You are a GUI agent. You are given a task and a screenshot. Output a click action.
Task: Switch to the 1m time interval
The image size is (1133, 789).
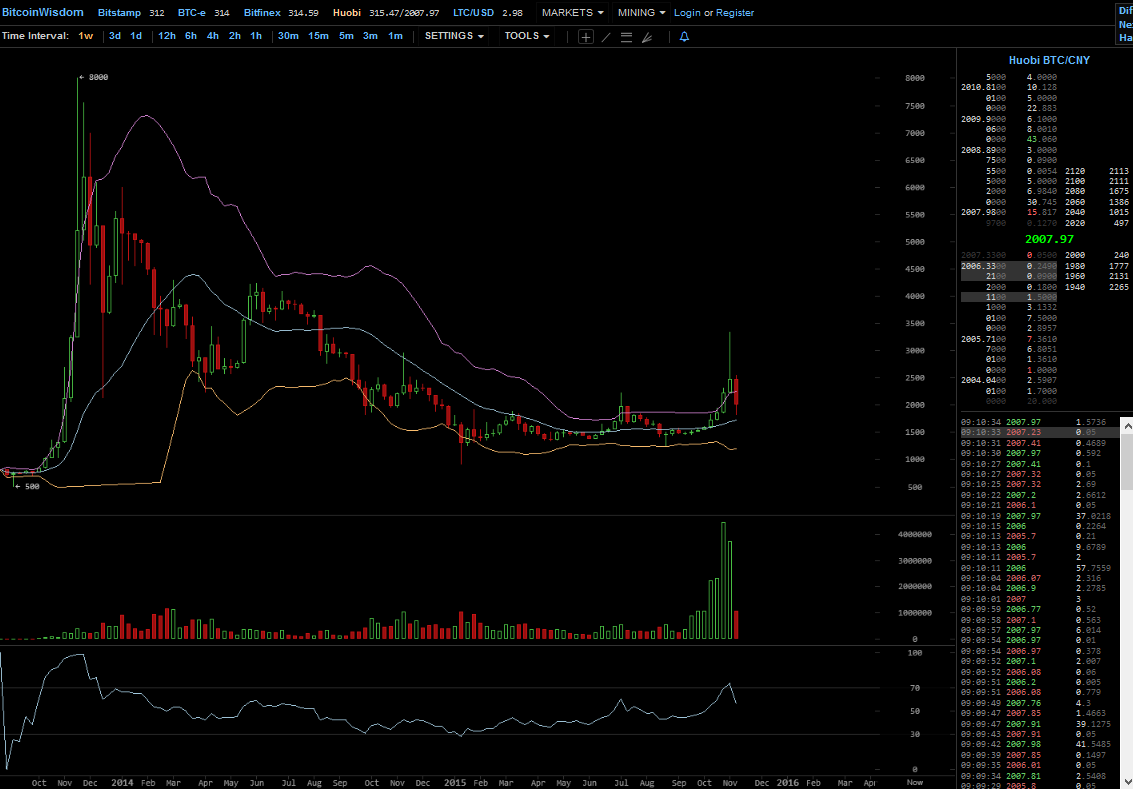(x=395, y=35)
